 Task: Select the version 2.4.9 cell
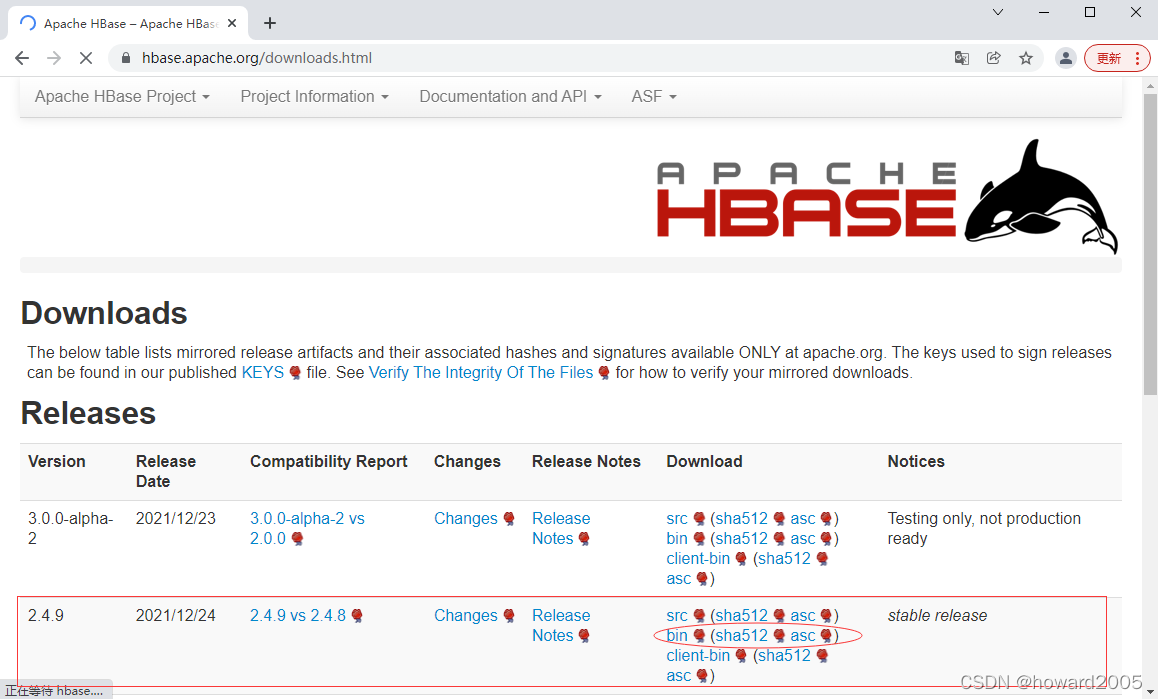[46, 616]
